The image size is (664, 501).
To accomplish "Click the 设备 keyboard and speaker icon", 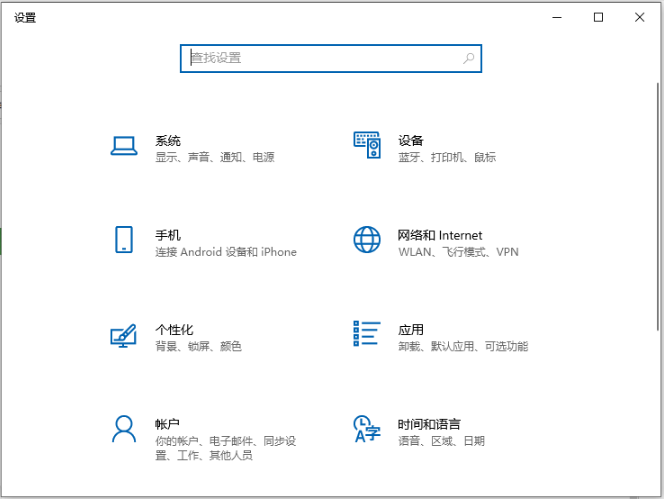I will pos(367,146).
